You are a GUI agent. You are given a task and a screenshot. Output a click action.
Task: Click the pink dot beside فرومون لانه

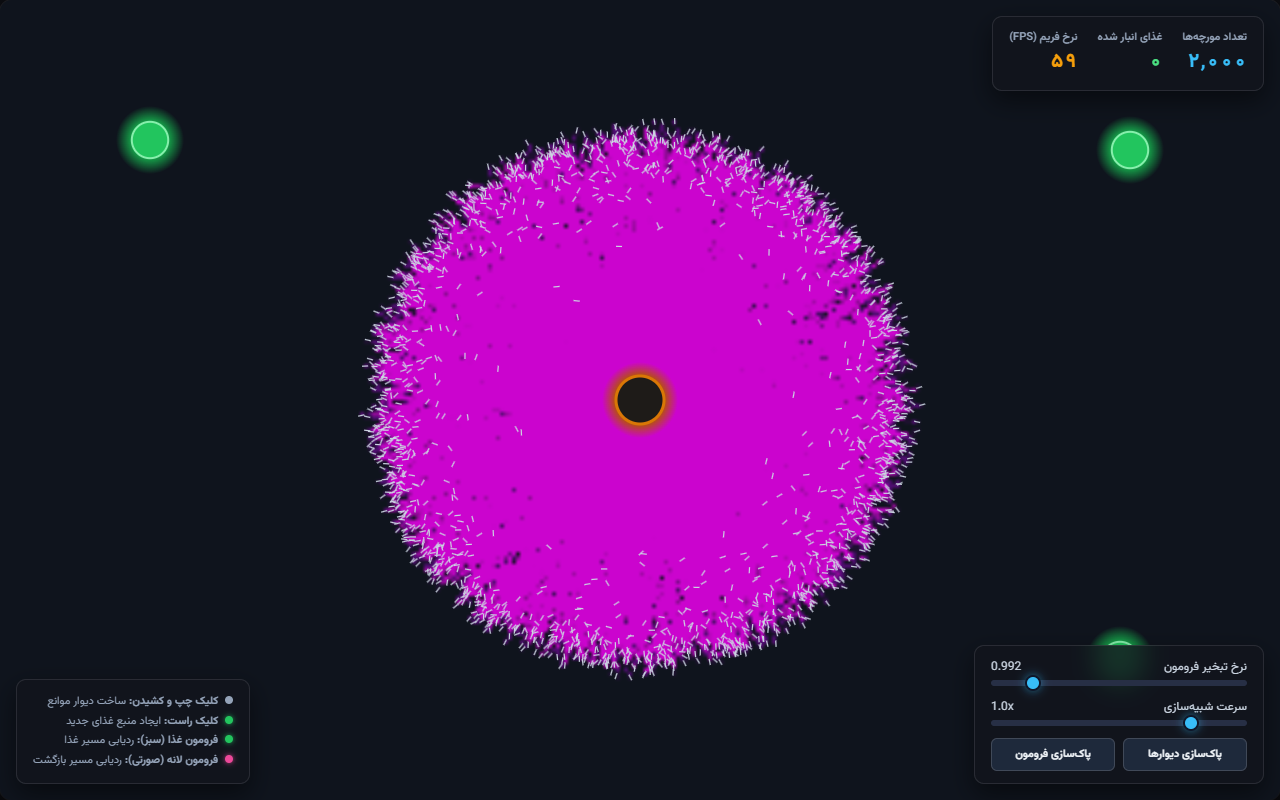coord(229,760)
